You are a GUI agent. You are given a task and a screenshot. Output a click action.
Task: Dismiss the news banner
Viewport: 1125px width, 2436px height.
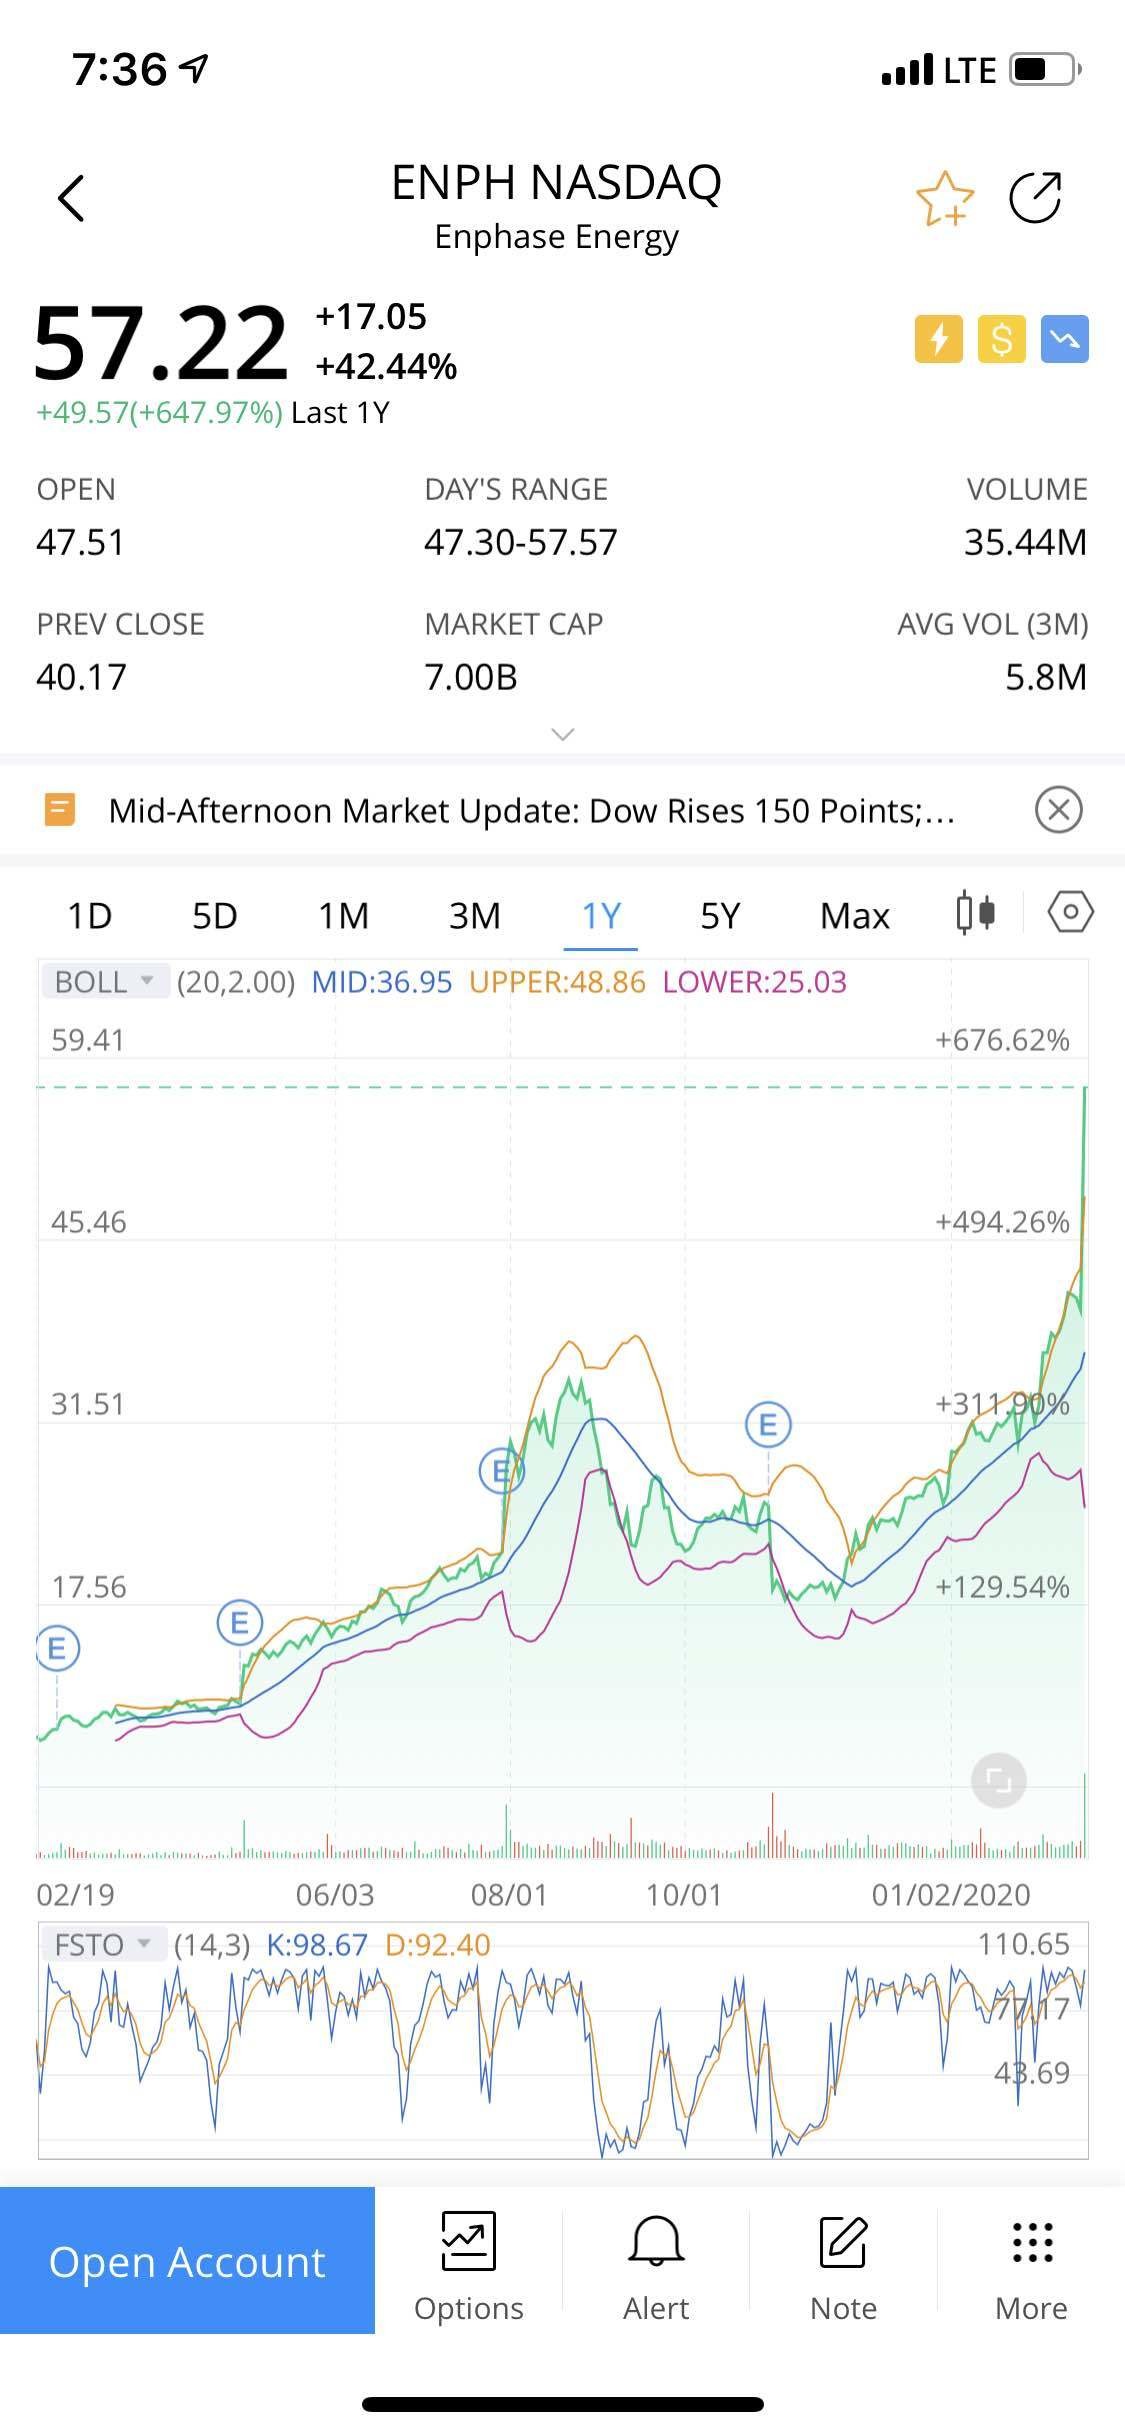(x=1058, y=809)
